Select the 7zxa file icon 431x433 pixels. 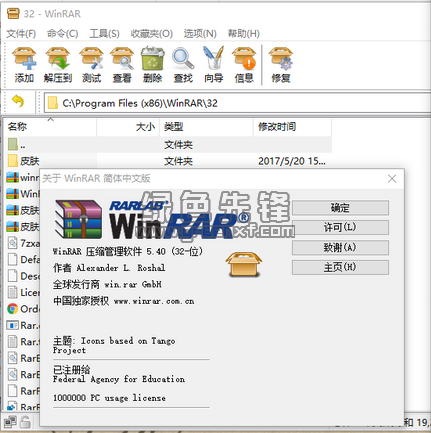pos(13,243)
